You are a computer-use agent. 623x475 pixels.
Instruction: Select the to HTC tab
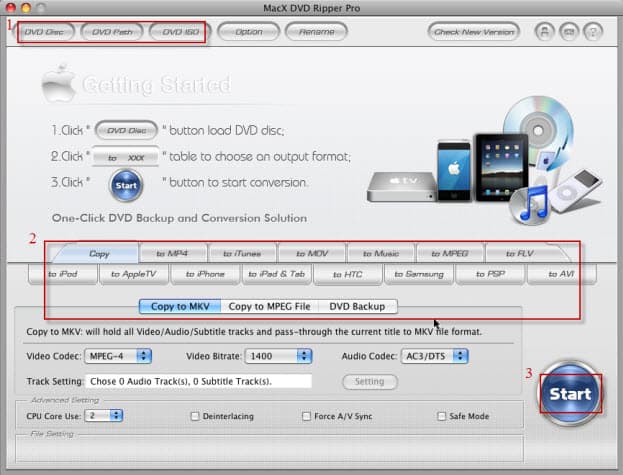[x=348, y=274]
